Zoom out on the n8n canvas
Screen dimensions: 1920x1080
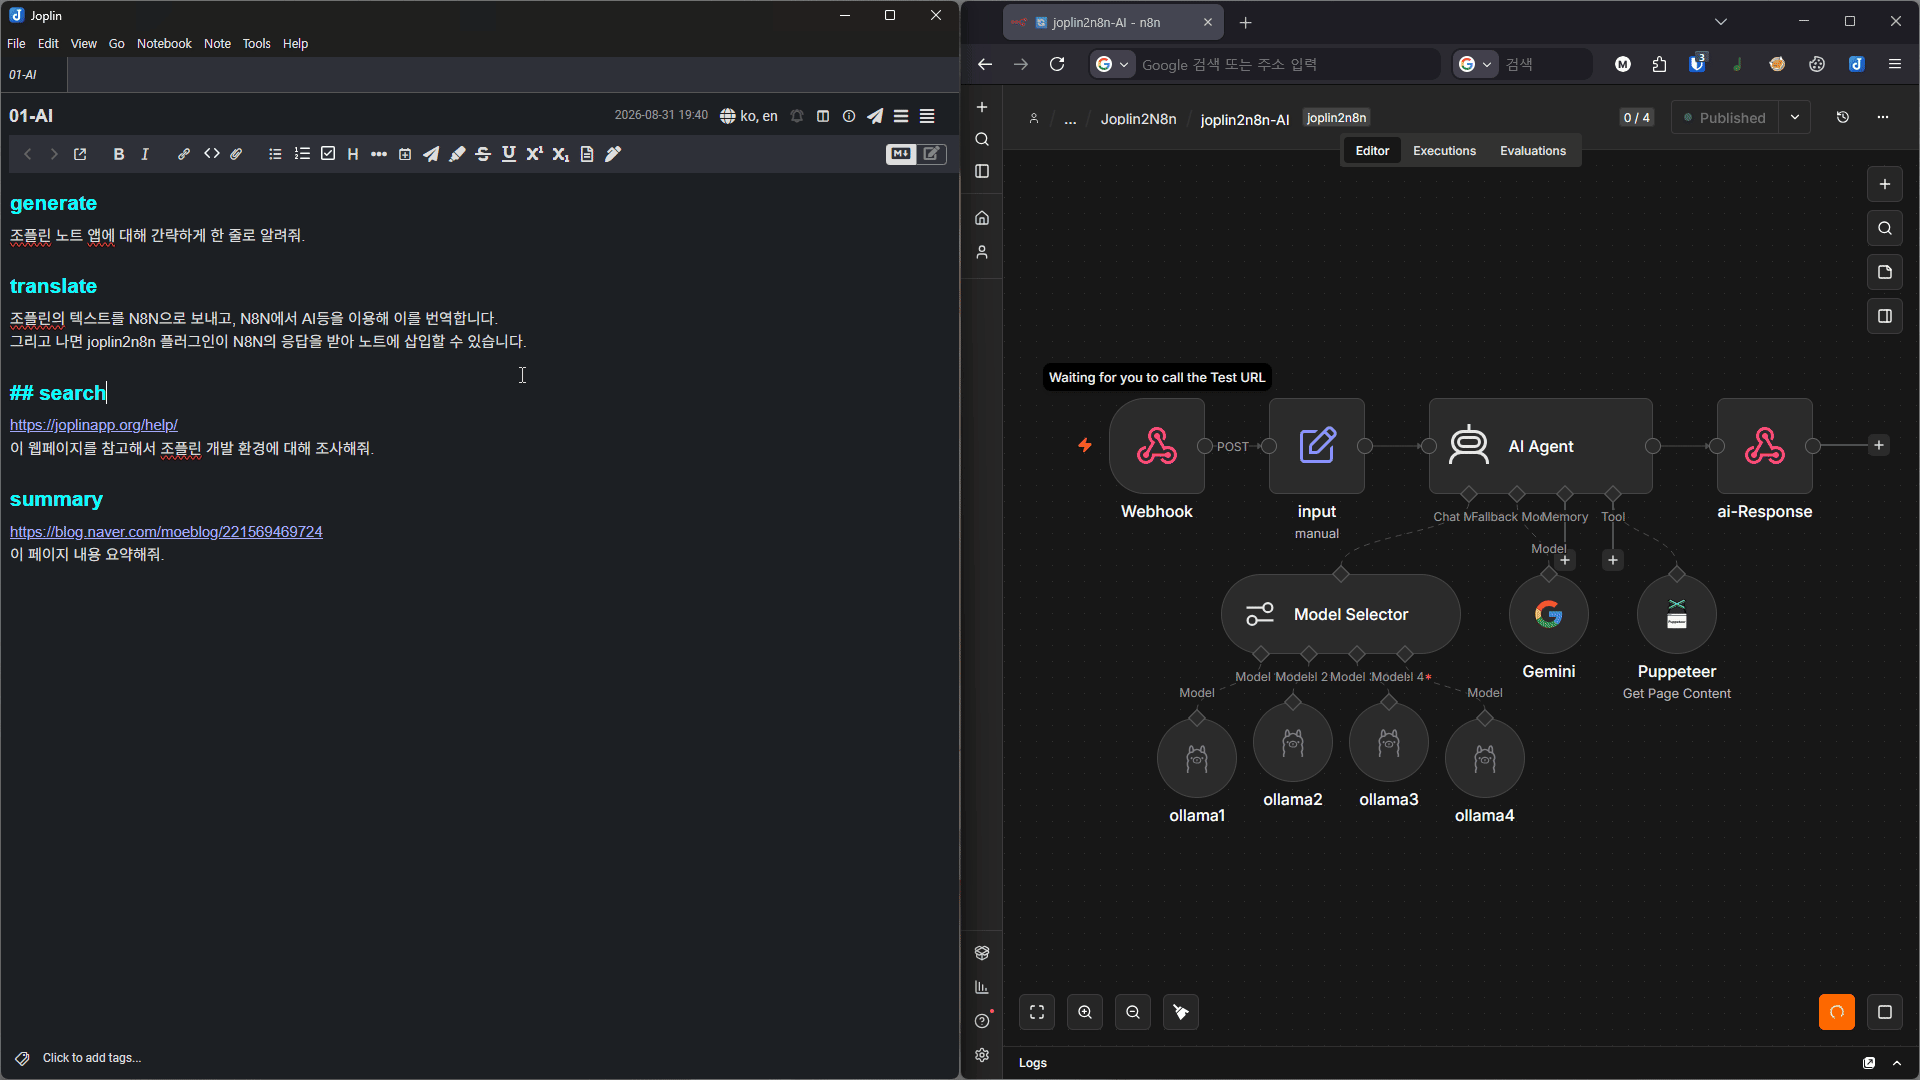(x=1133, y=1012)
